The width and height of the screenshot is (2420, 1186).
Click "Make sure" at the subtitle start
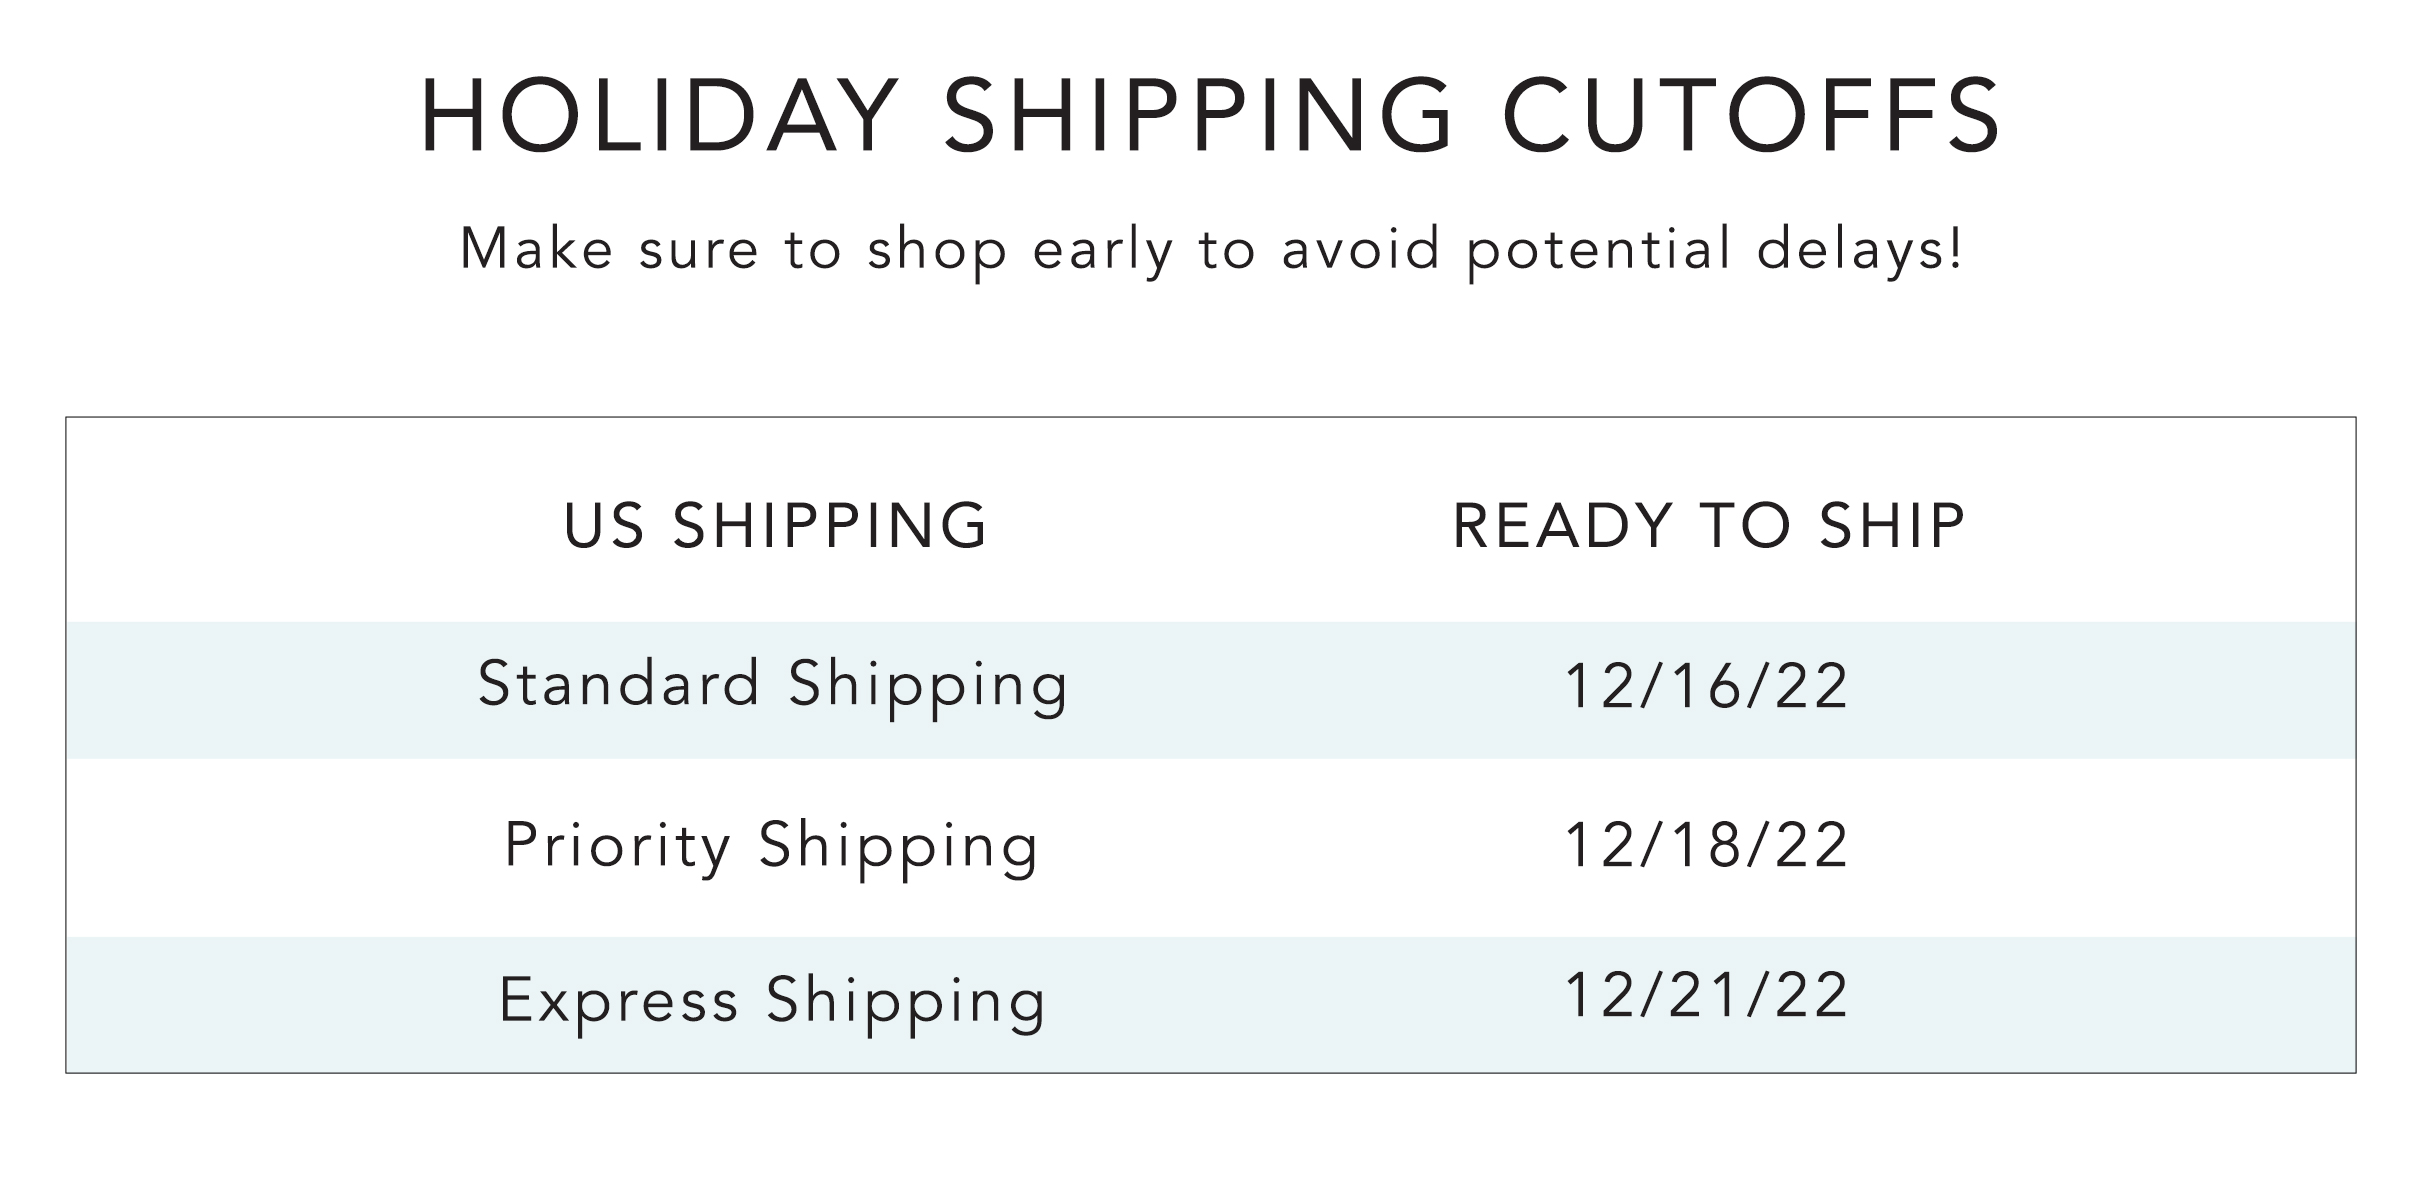coord(610,249)
